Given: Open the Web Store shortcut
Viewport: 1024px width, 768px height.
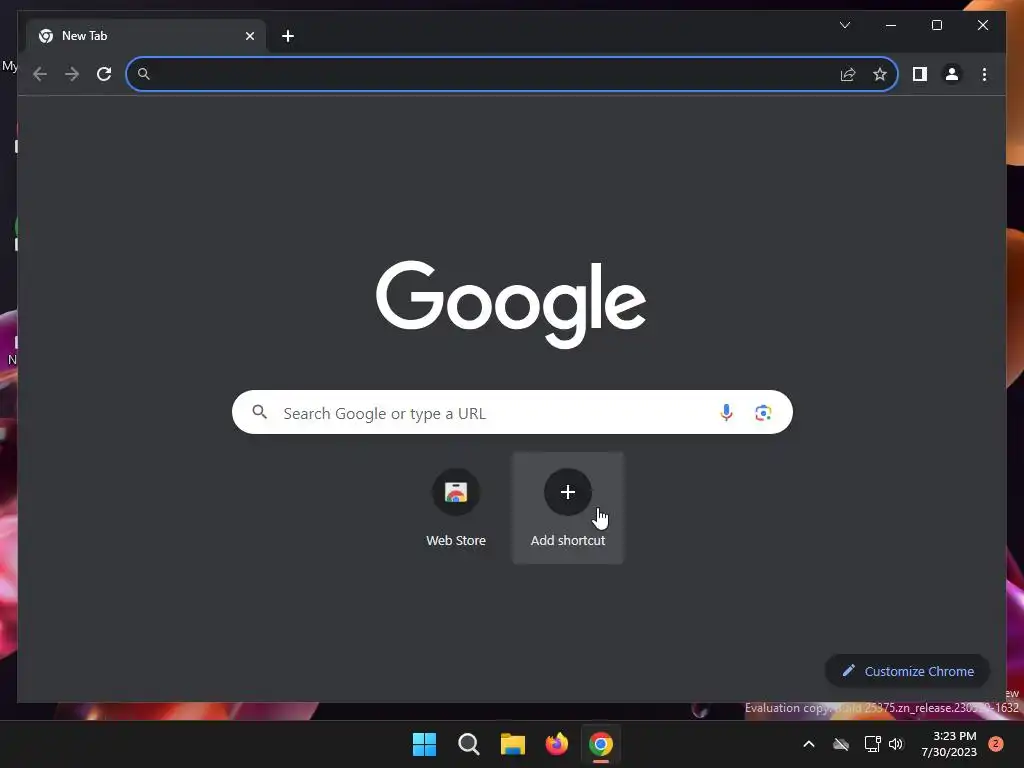Looking at the screenshot, I should [x=456, y=507].
